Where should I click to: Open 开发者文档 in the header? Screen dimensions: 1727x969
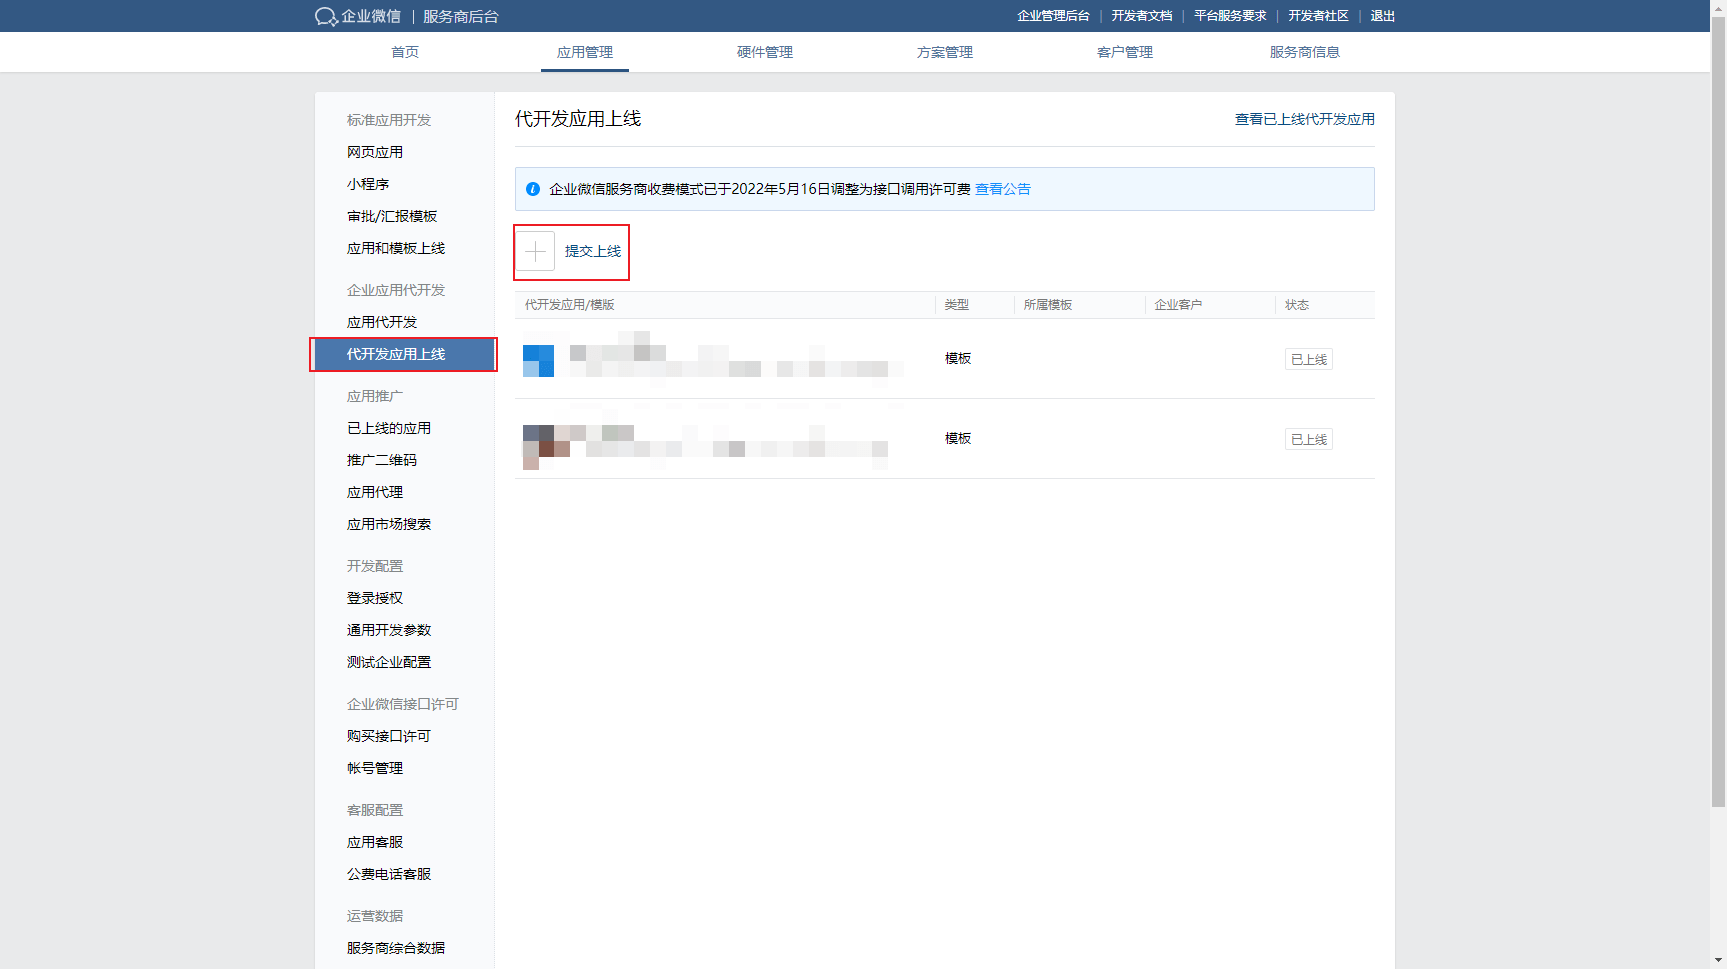(1142, 16)
